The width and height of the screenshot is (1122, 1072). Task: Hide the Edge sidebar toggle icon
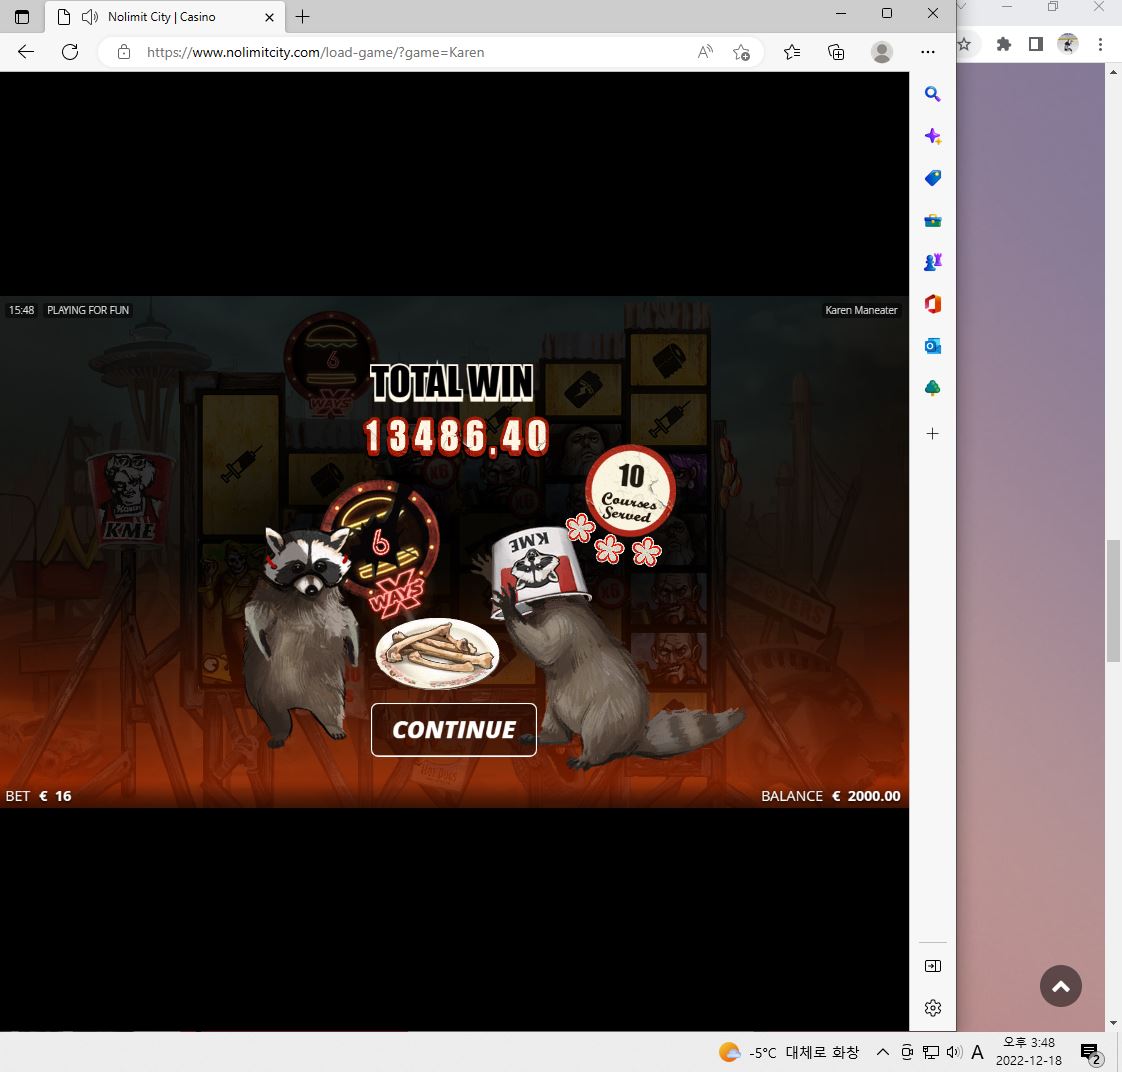(933, 966)
